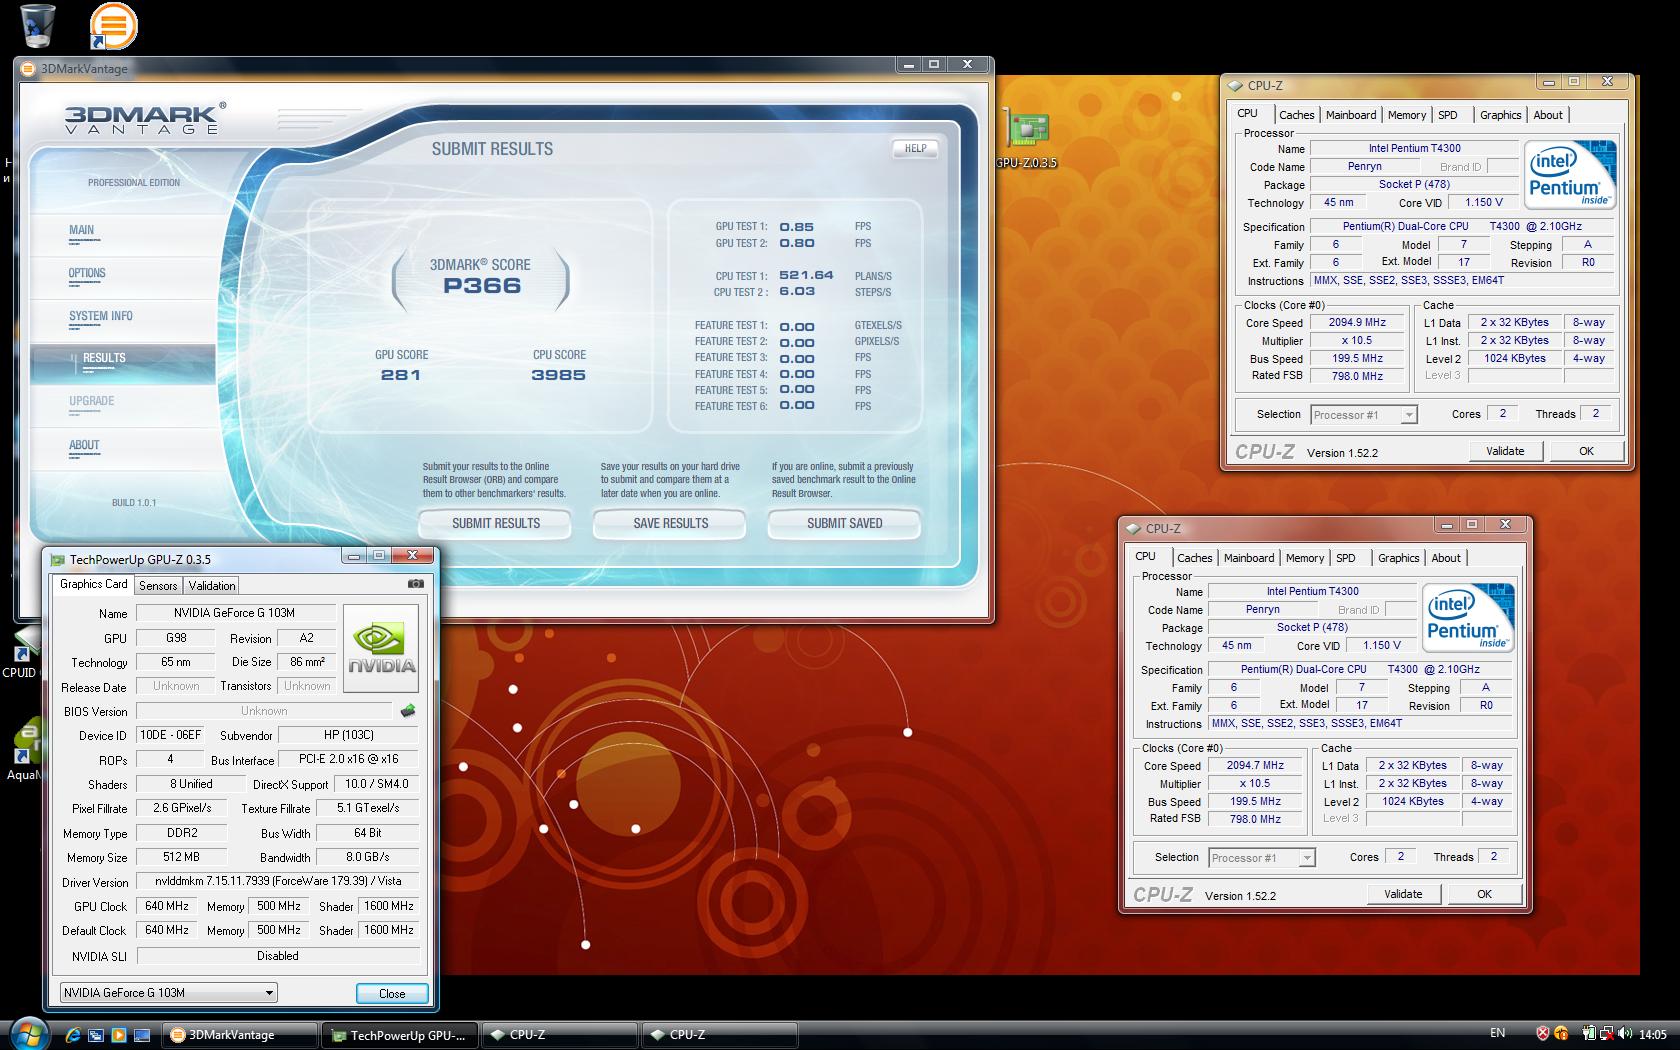The height and width of the screenshot is (1050, 1680).
Task: Open the Memory tab in the upper CPU-Z window
Action: 1407,115
